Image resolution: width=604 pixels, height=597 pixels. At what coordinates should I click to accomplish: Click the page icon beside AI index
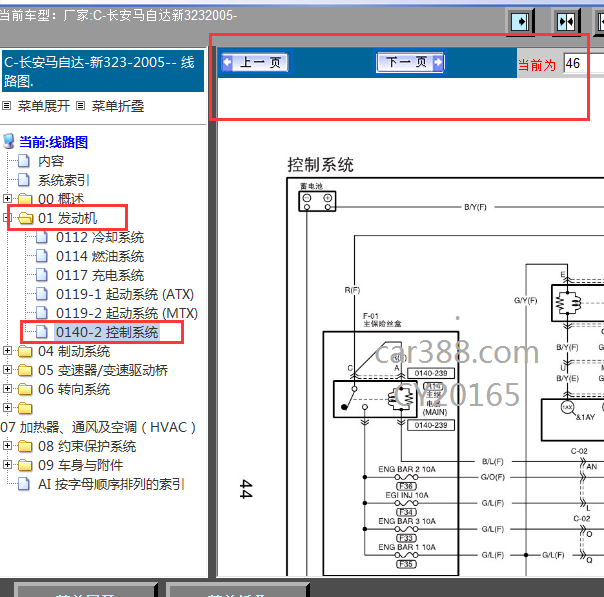click(x=24, y=484)
